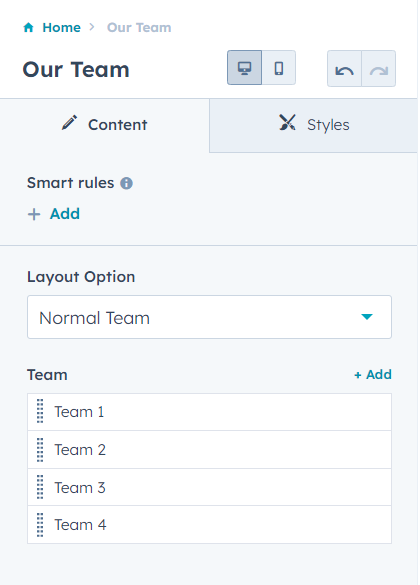Viewport: 420px width, 585px height.
Task: Click Smart rules info icon
Action: coord(126,183)
